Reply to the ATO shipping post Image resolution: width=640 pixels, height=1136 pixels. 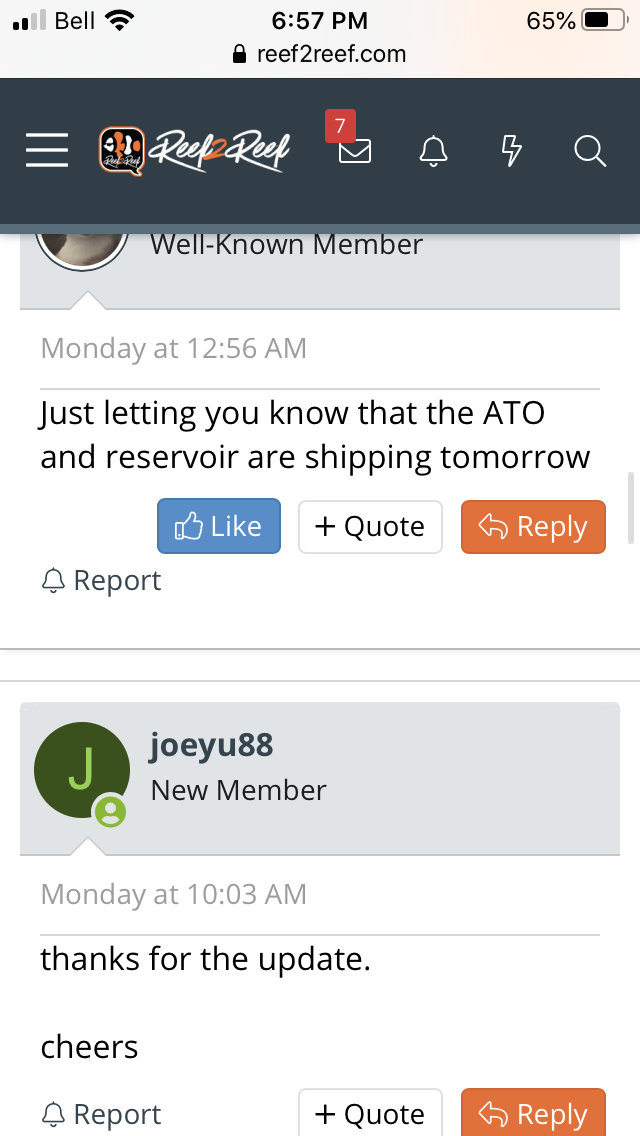click(x=533, y=527)
